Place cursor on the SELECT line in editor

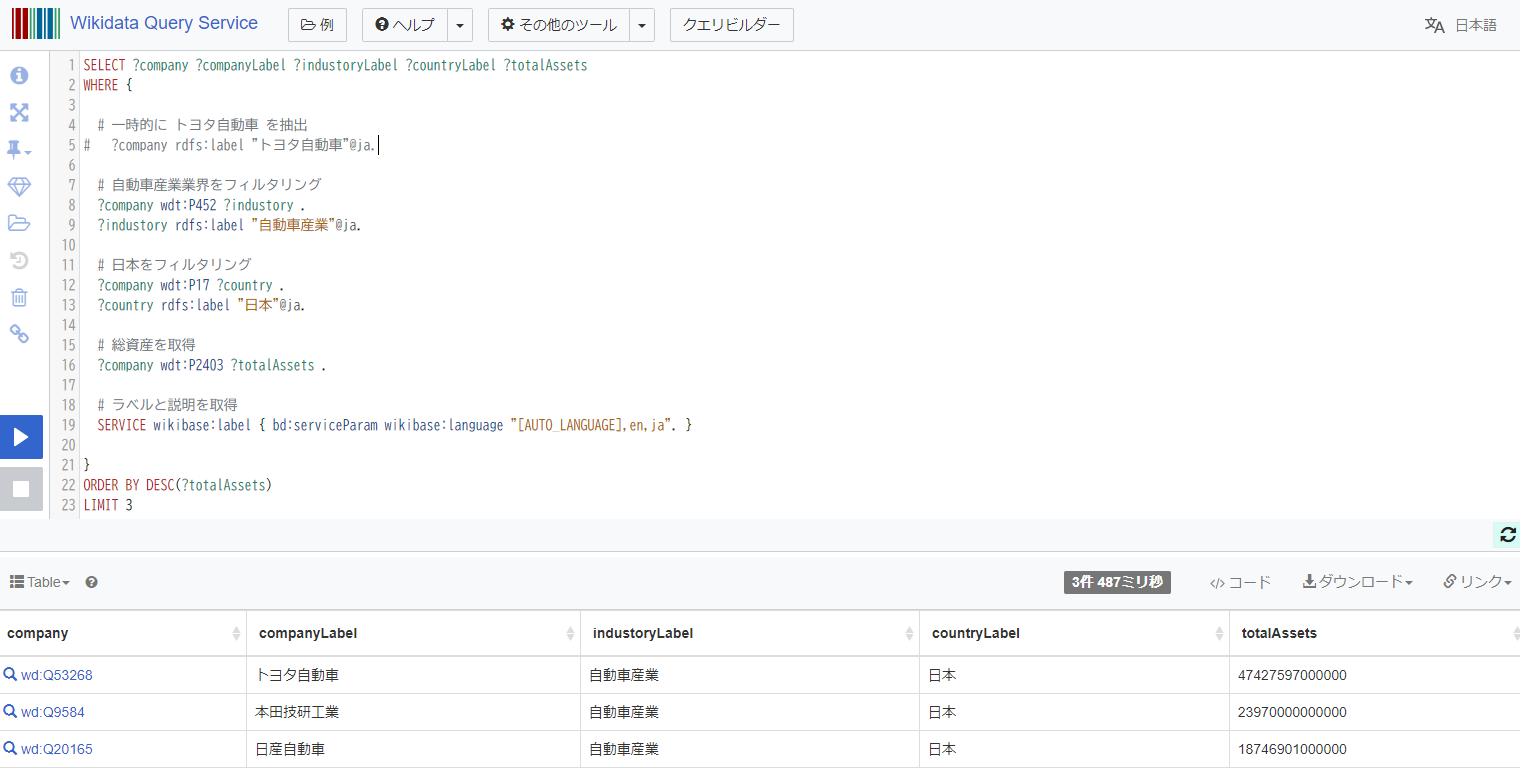335,65
